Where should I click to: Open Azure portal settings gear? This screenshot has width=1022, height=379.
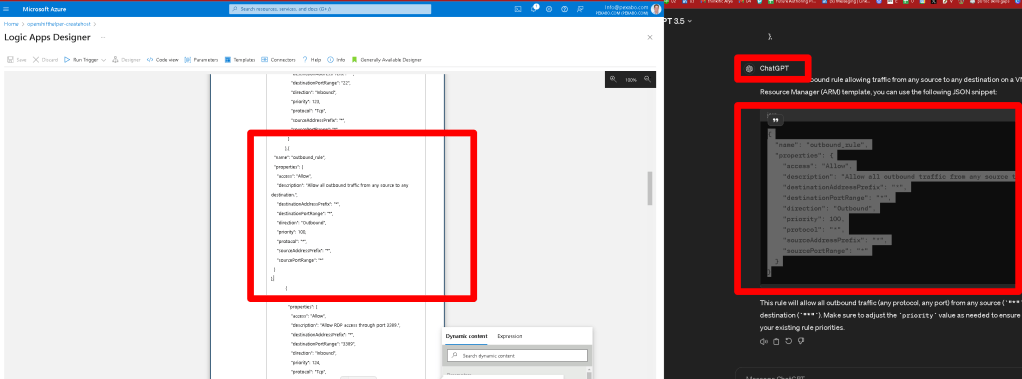pyautogui.click(x=549, y=9)
